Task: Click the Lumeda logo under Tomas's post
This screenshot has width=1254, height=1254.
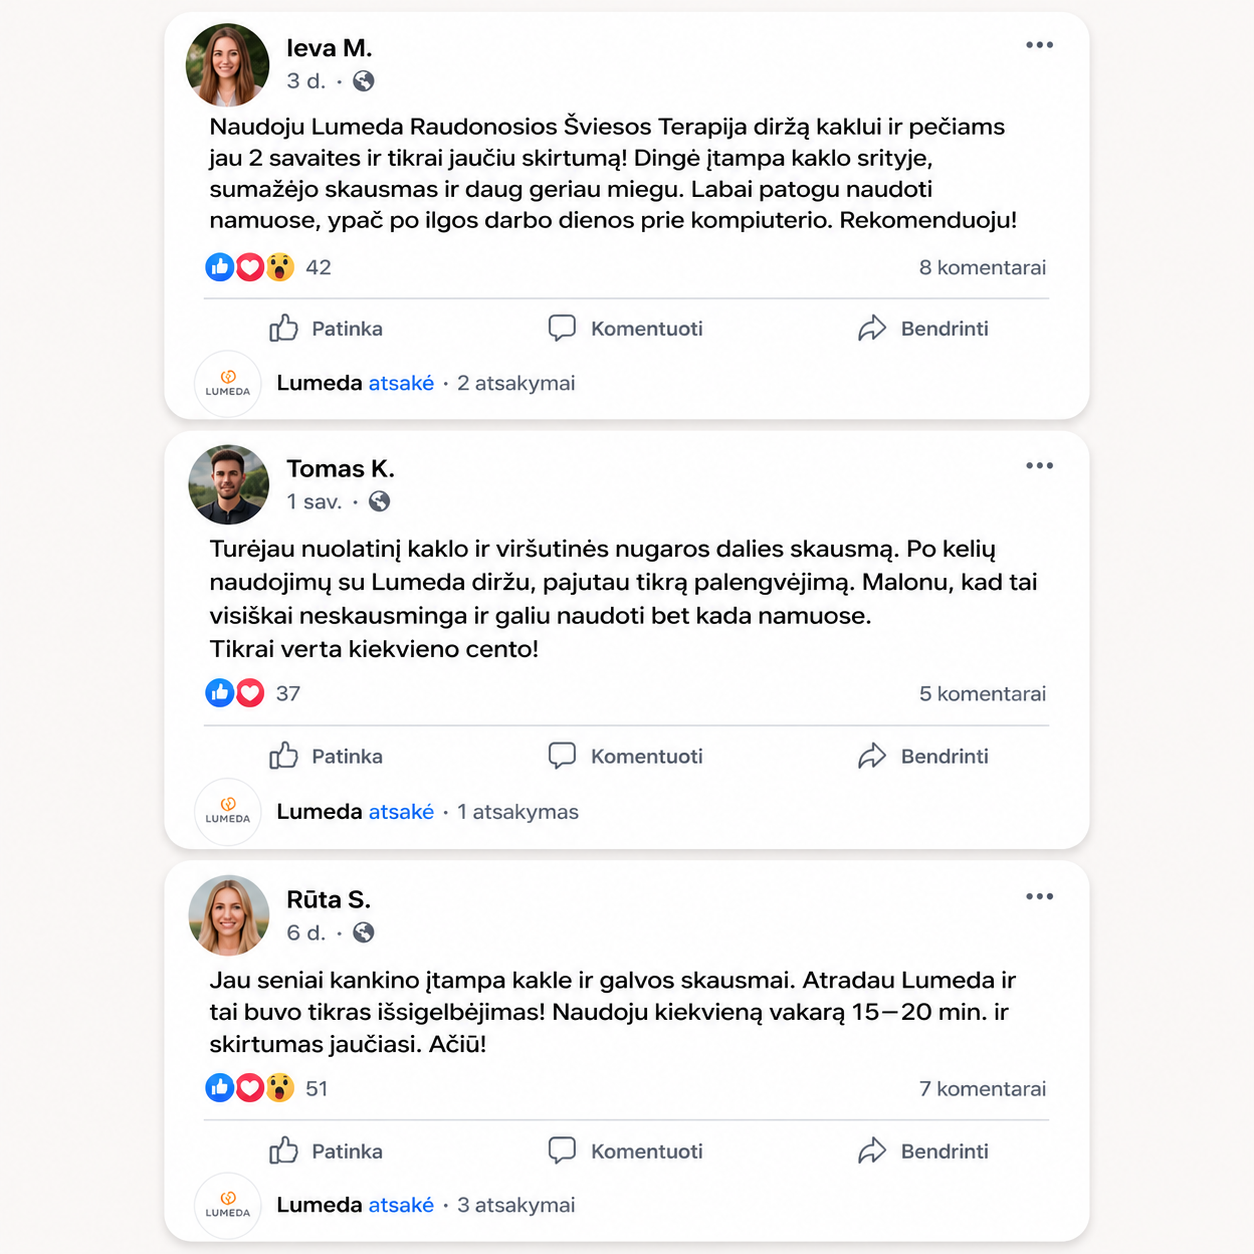Action: pos(228,811)
